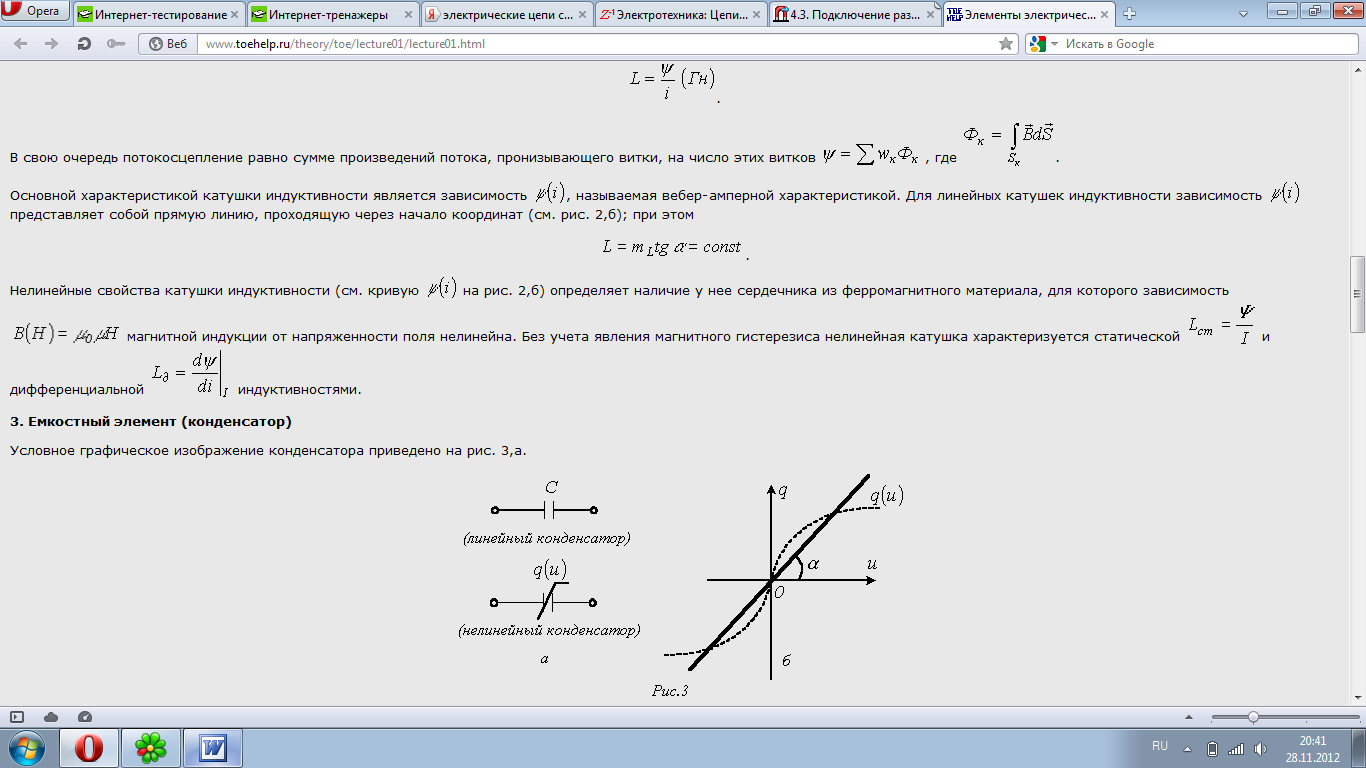Go back to previous page
Image resolution: width=1366 pixels, height=768 pixels.
[x=21, y=44]
